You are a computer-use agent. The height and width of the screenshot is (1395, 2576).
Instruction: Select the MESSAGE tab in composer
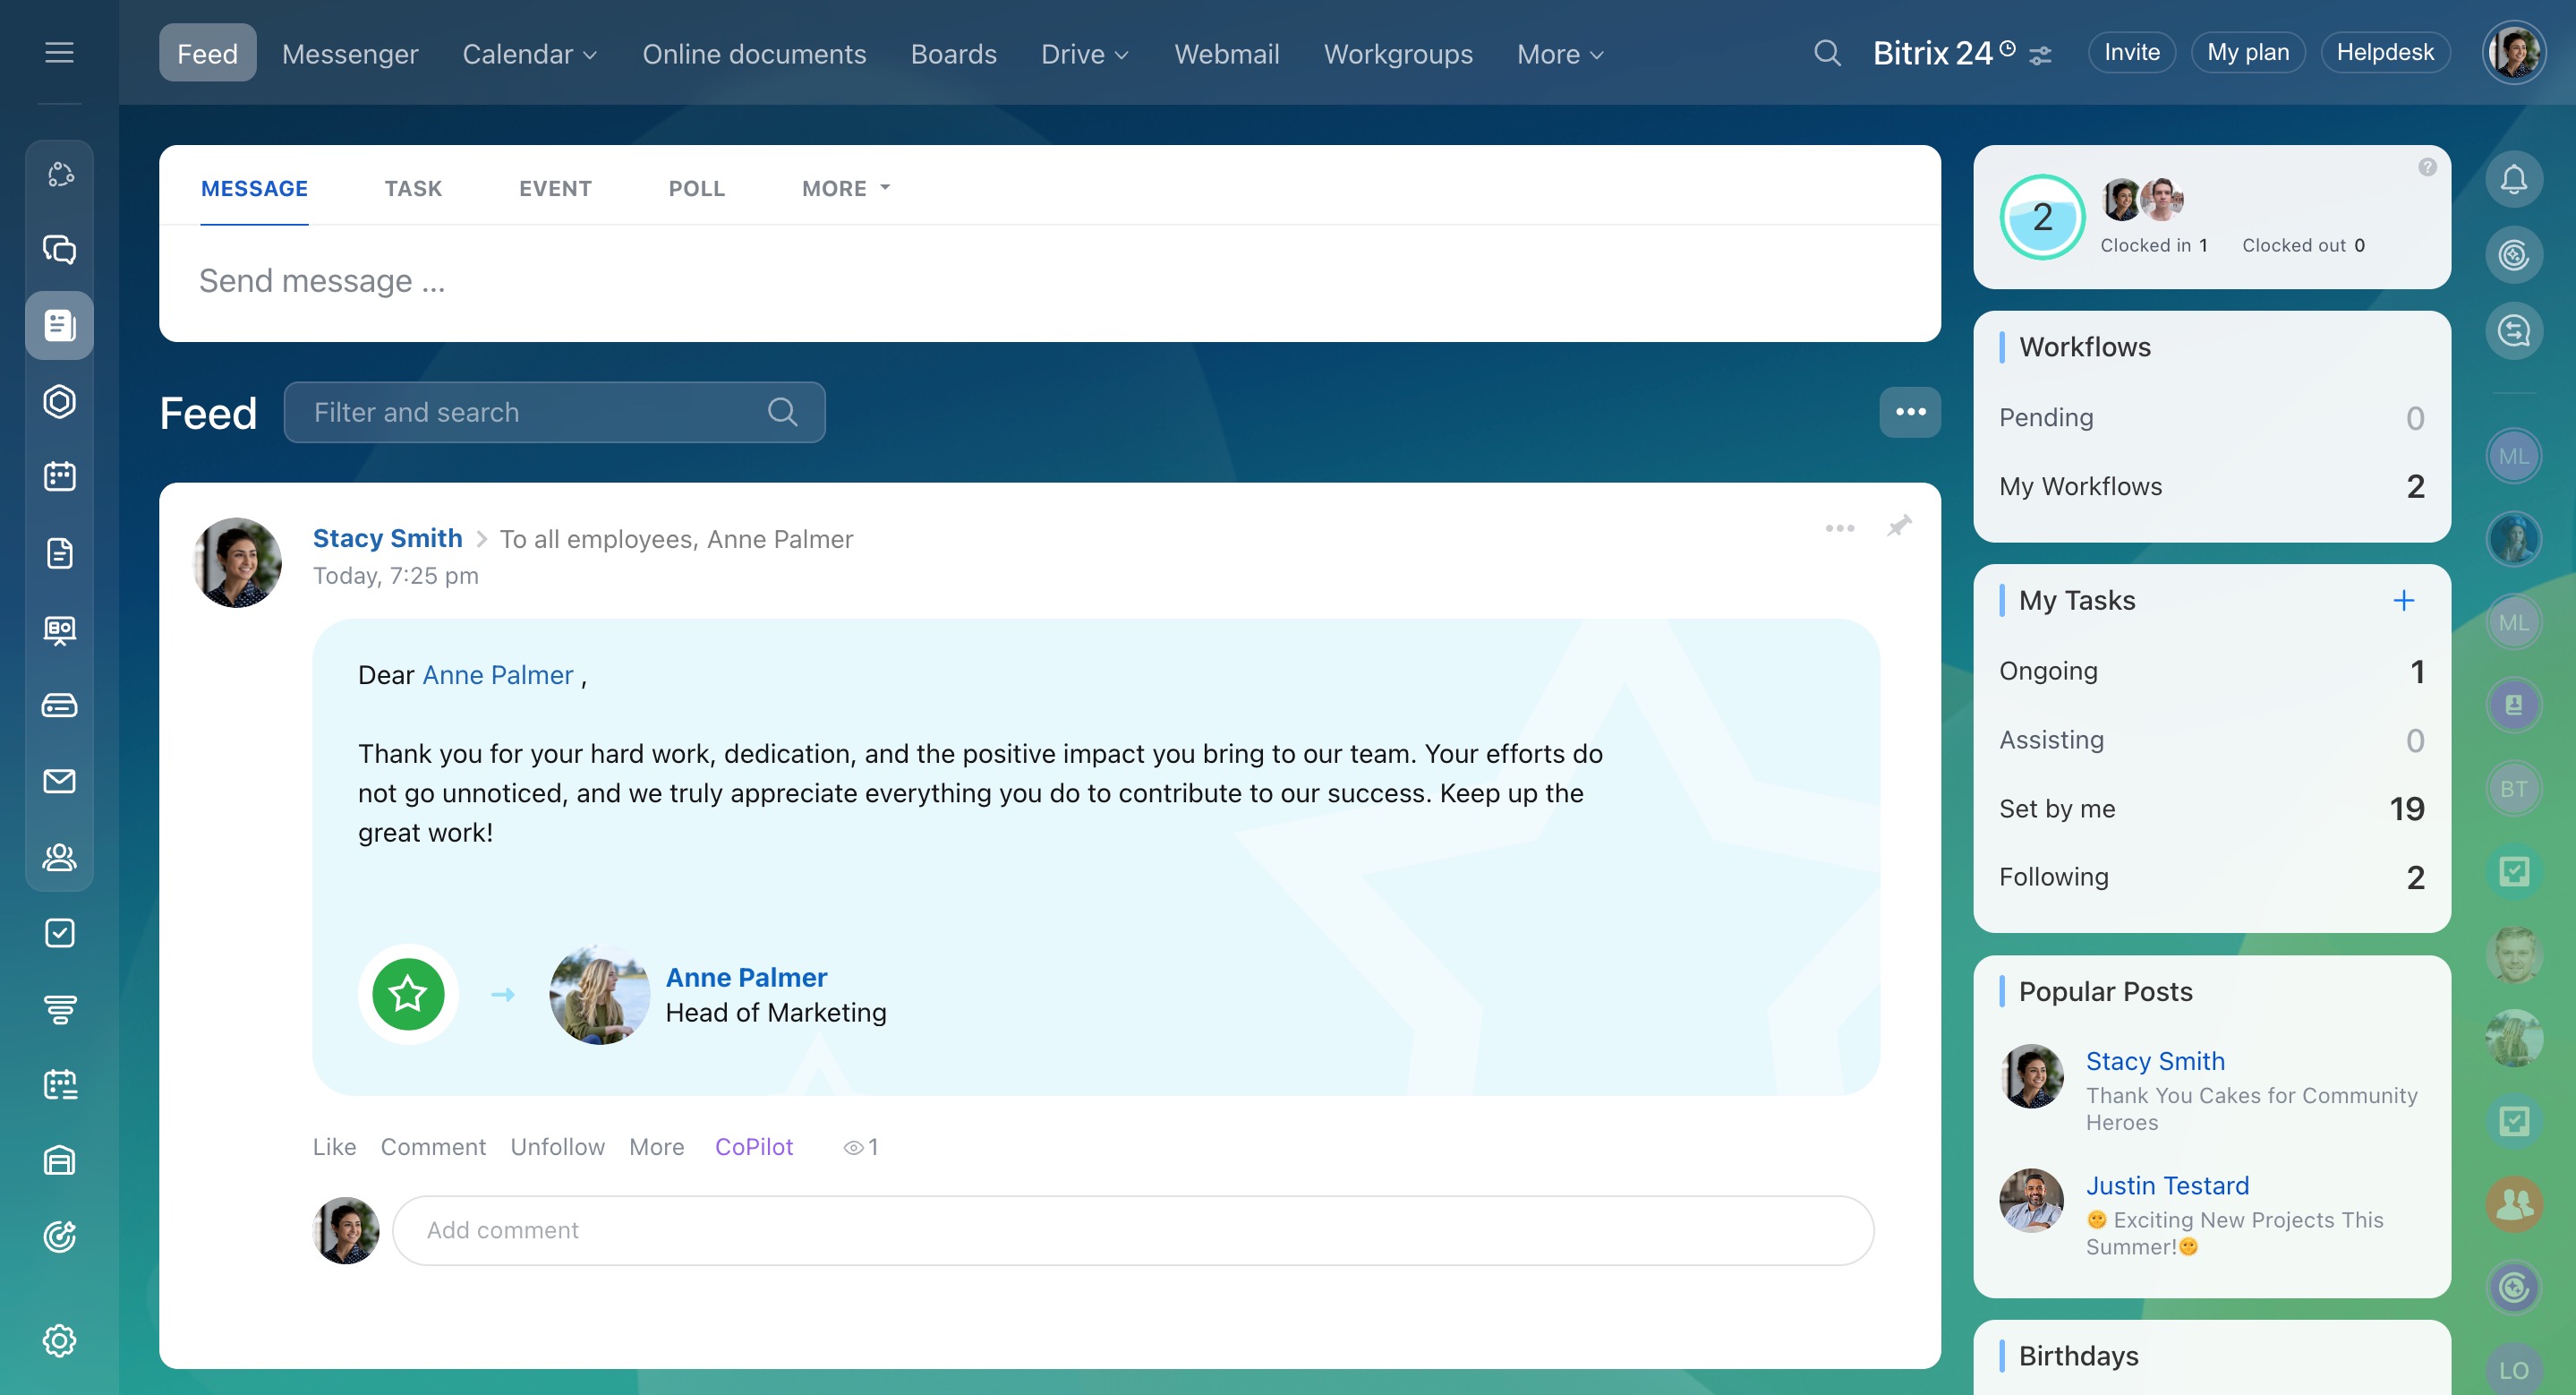click(254, 188)
